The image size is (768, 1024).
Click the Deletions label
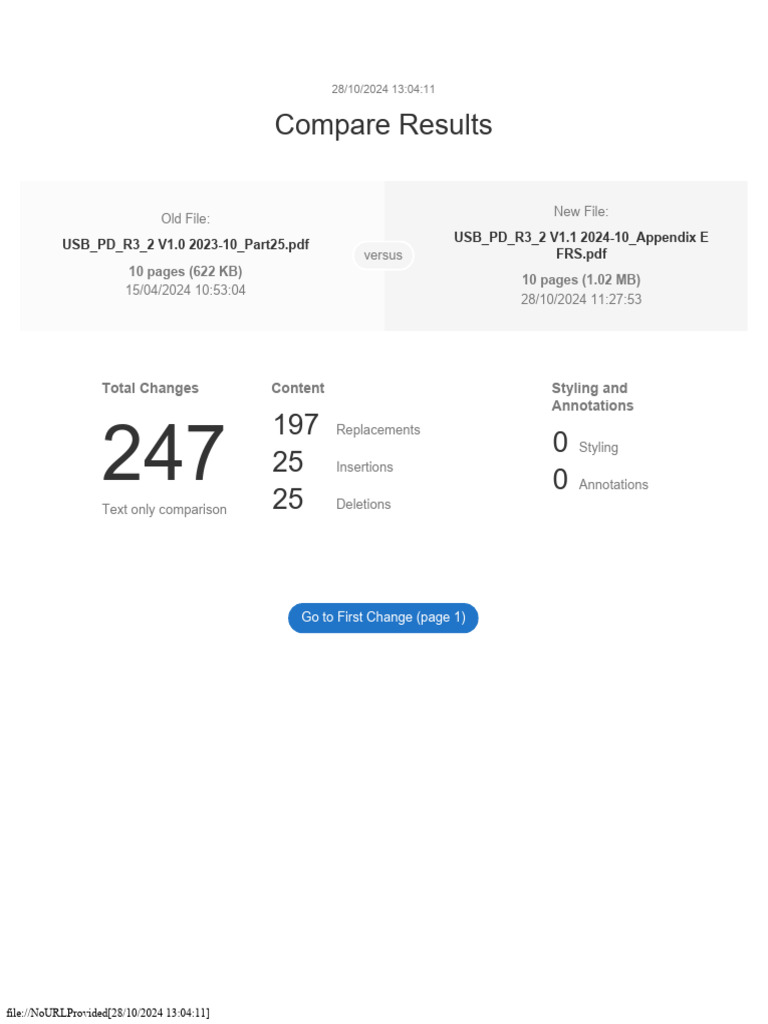(x=363, y=504)
